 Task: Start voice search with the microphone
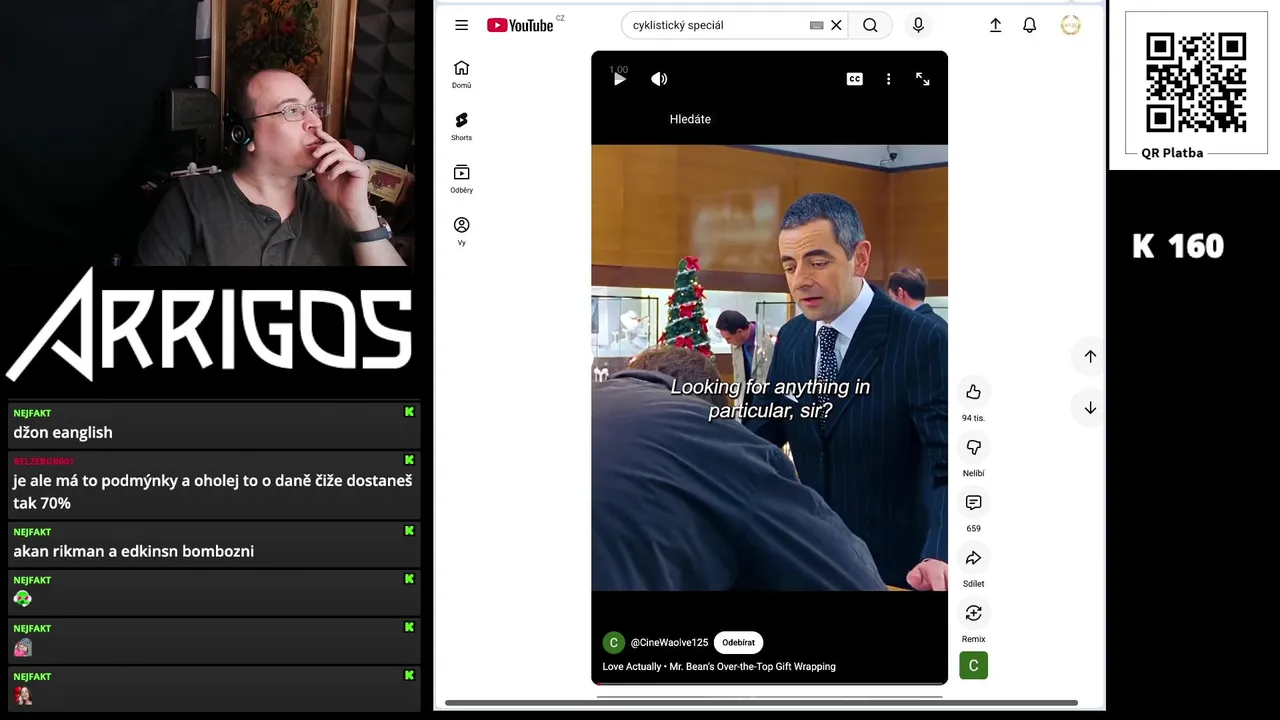(x=918, y=25)
